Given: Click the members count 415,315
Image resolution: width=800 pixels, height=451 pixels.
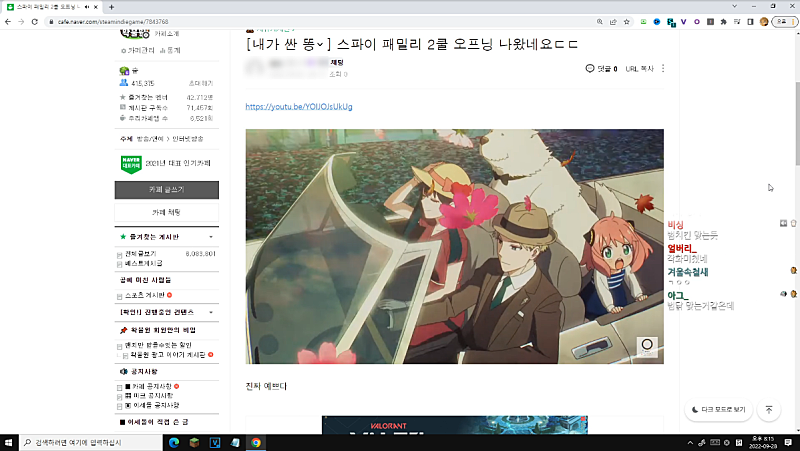Looking at the screenshot, I should coord(142,83).
